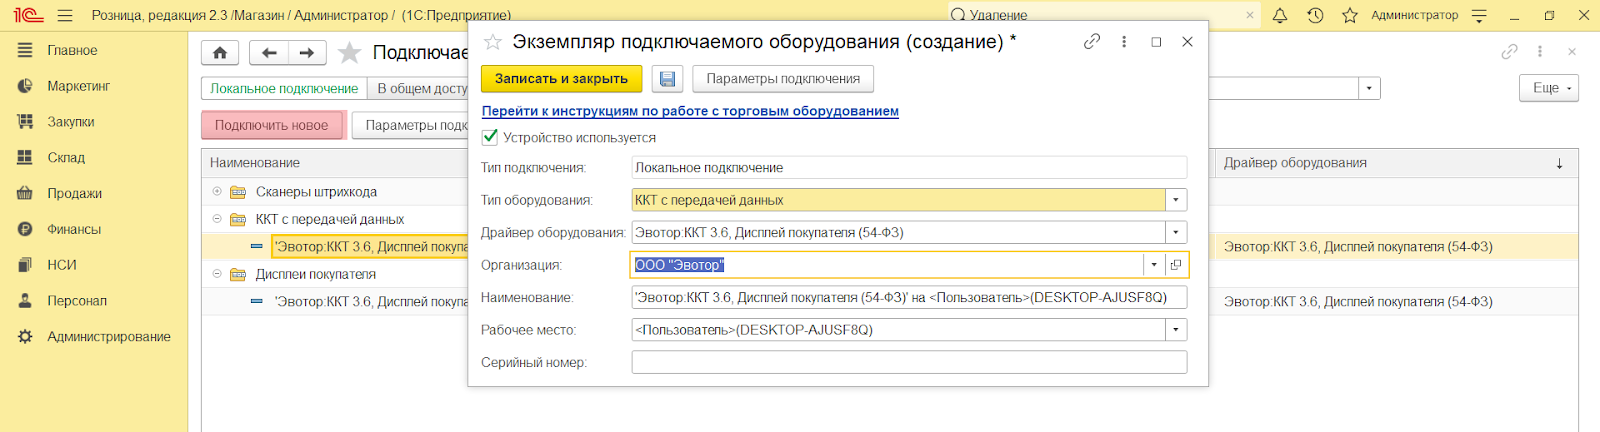Open Финансы section
Viewport: 1600px width, 432px height.
pyautogui.click(x=74, y=229)
